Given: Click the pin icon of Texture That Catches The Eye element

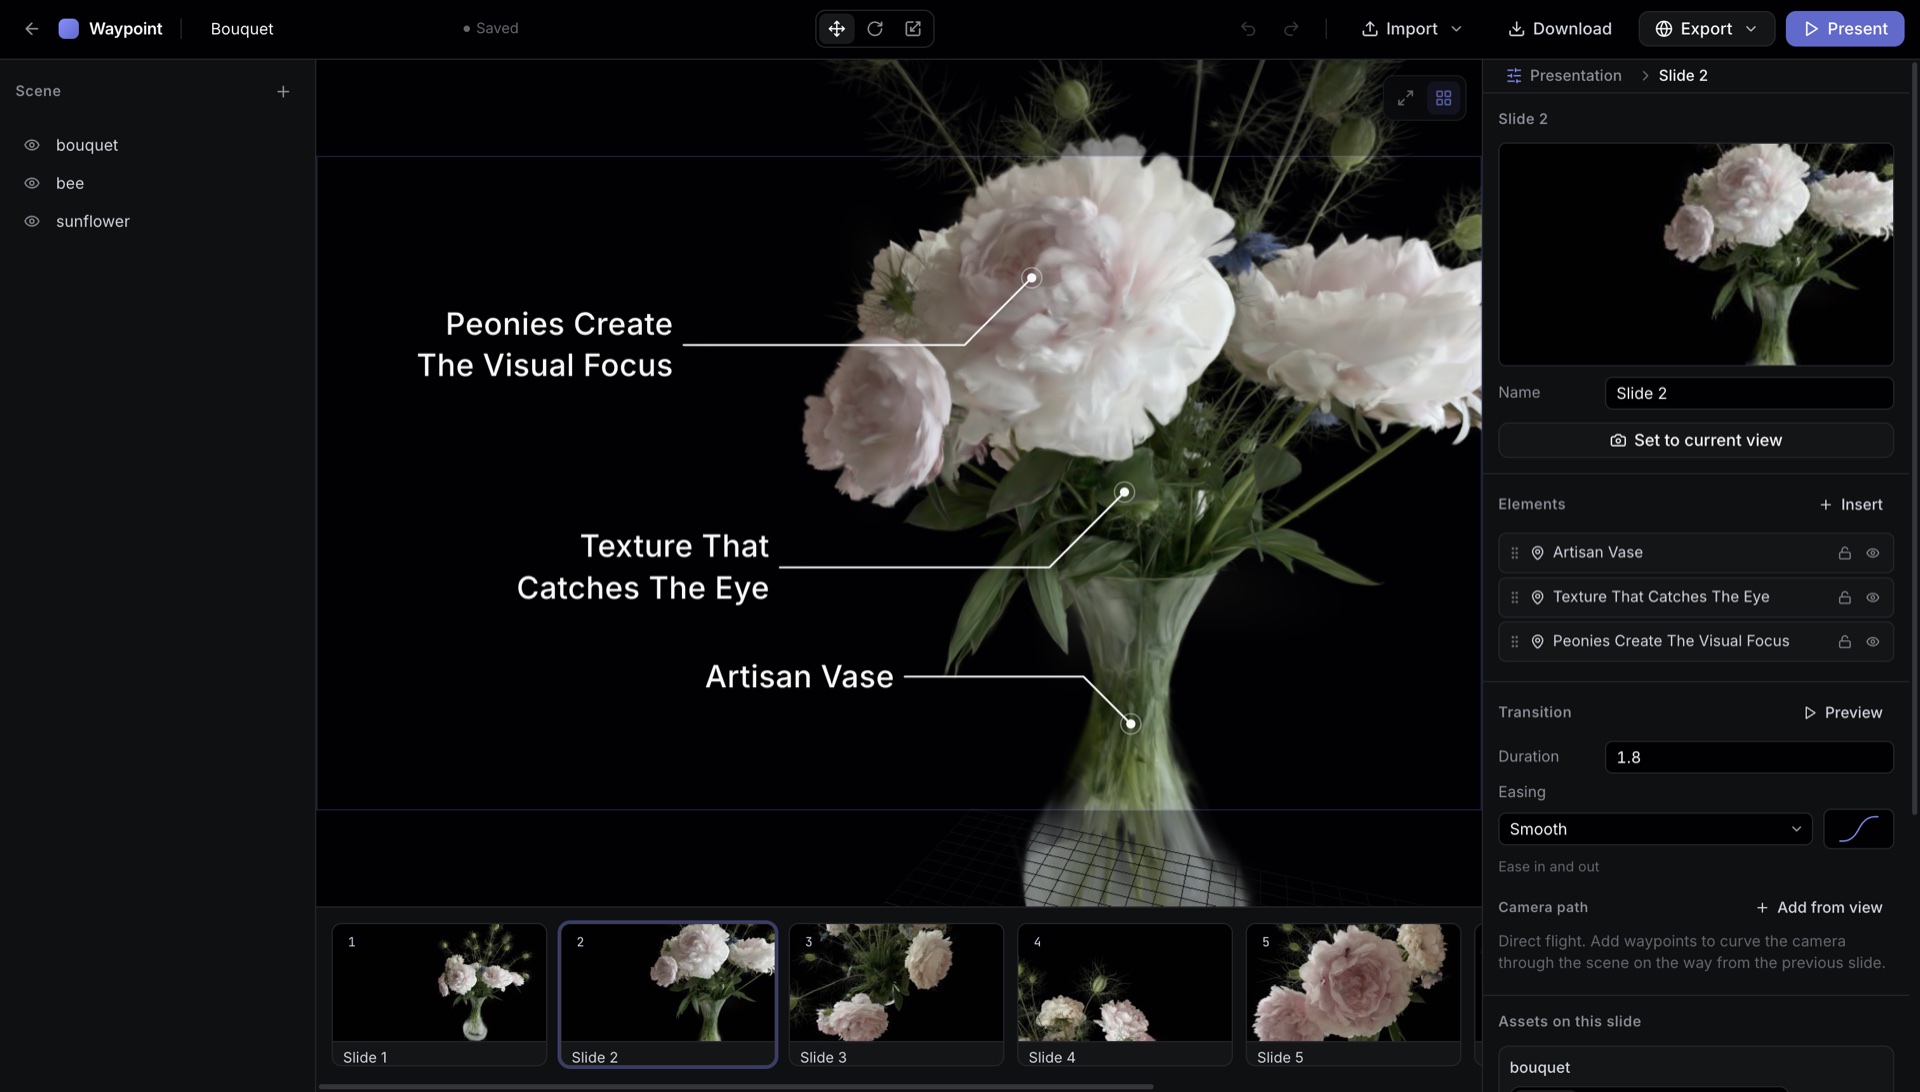Looking at the screenshot, I should click(1538, 597).
